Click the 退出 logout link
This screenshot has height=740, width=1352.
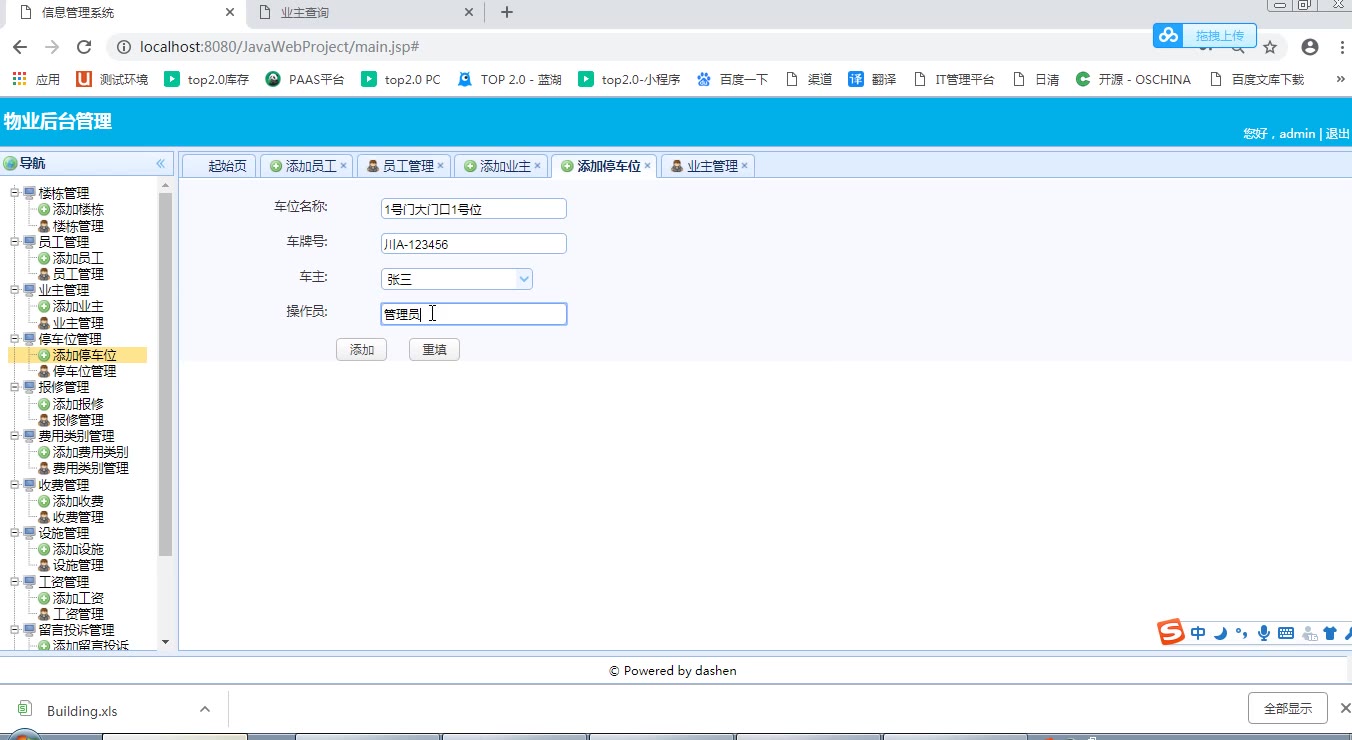[1337, 134]
